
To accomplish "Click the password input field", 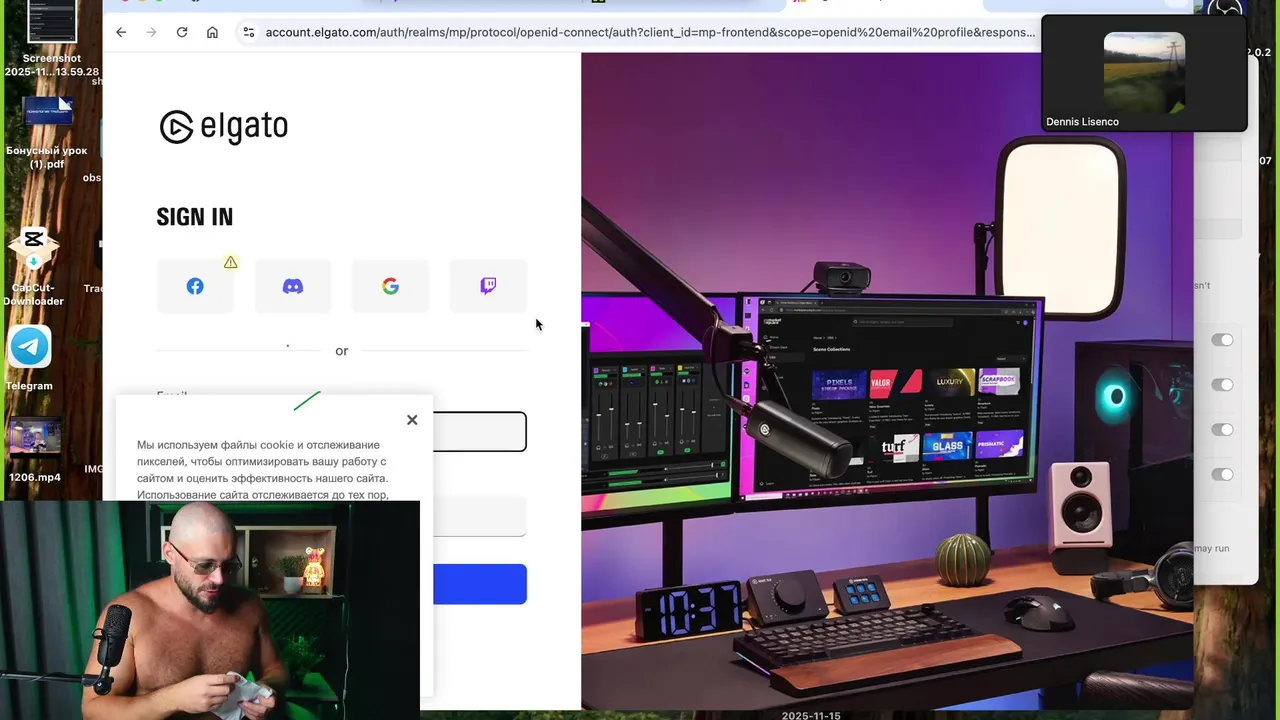I will coord(480,516).
